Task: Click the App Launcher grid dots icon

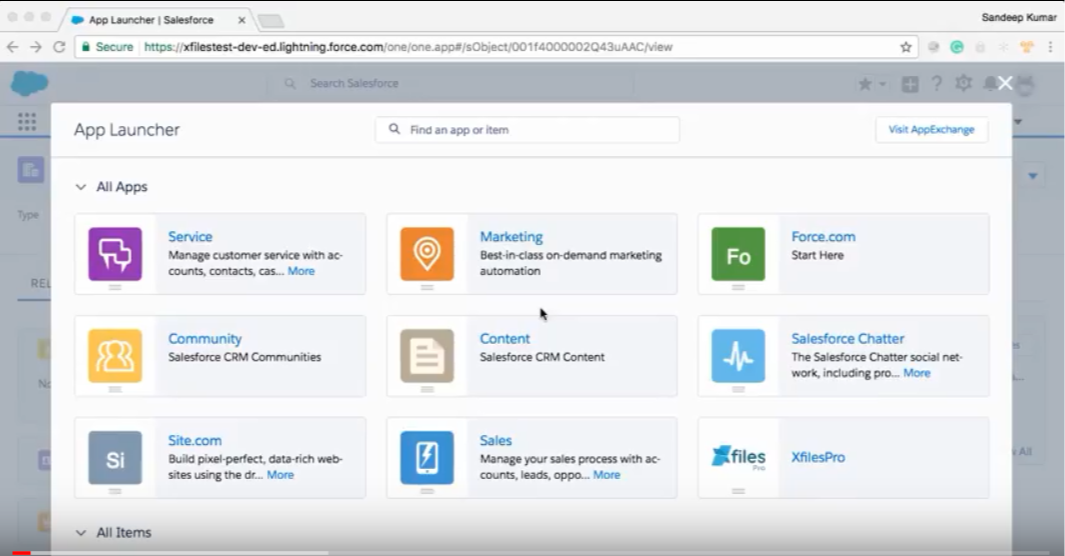Action: [27, 122]
